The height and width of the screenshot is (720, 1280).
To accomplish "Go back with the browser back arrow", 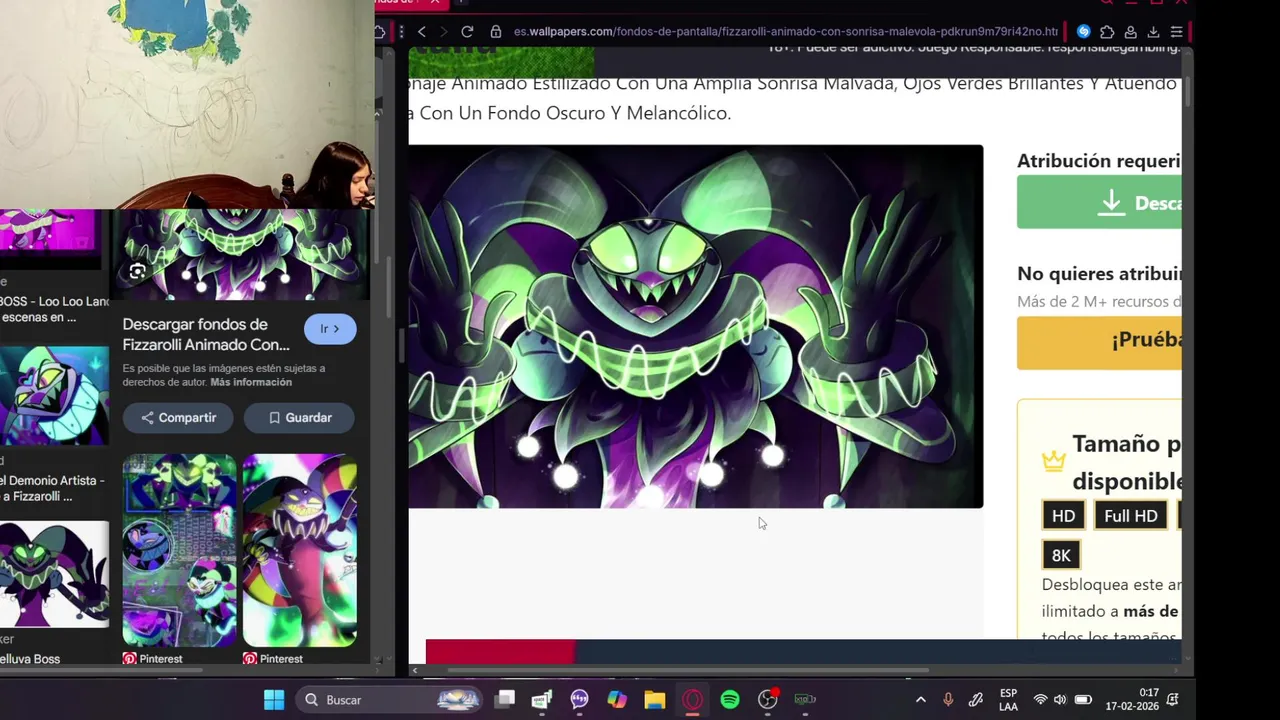I will pyautogui.click(x=421, y=32).
